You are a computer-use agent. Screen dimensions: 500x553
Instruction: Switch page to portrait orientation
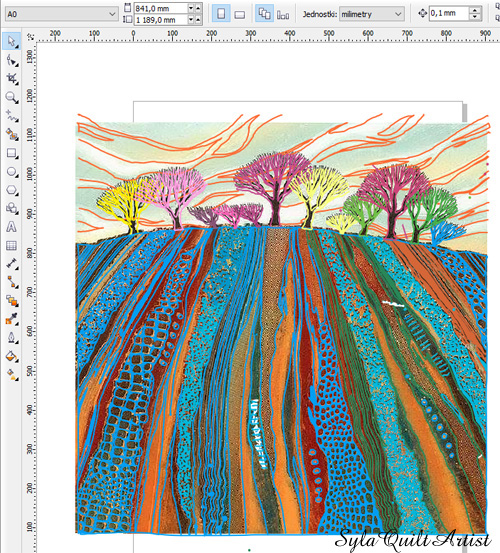221,14
